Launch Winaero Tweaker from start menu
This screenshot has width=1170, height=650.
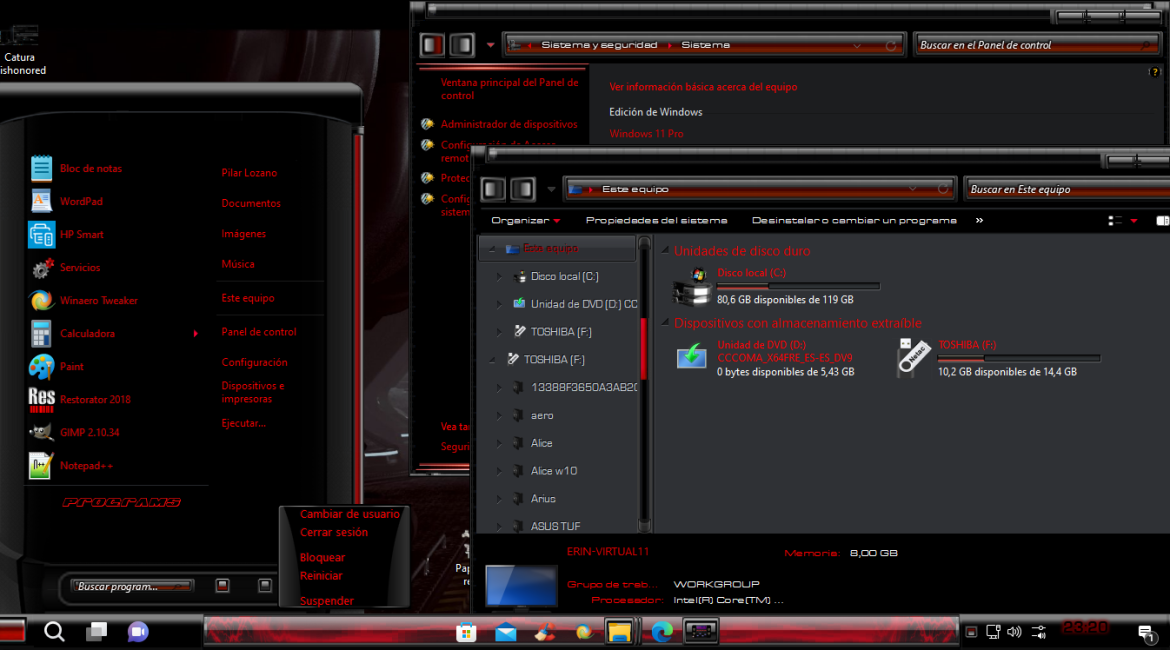pyautogui.click(x=98, y=300)
